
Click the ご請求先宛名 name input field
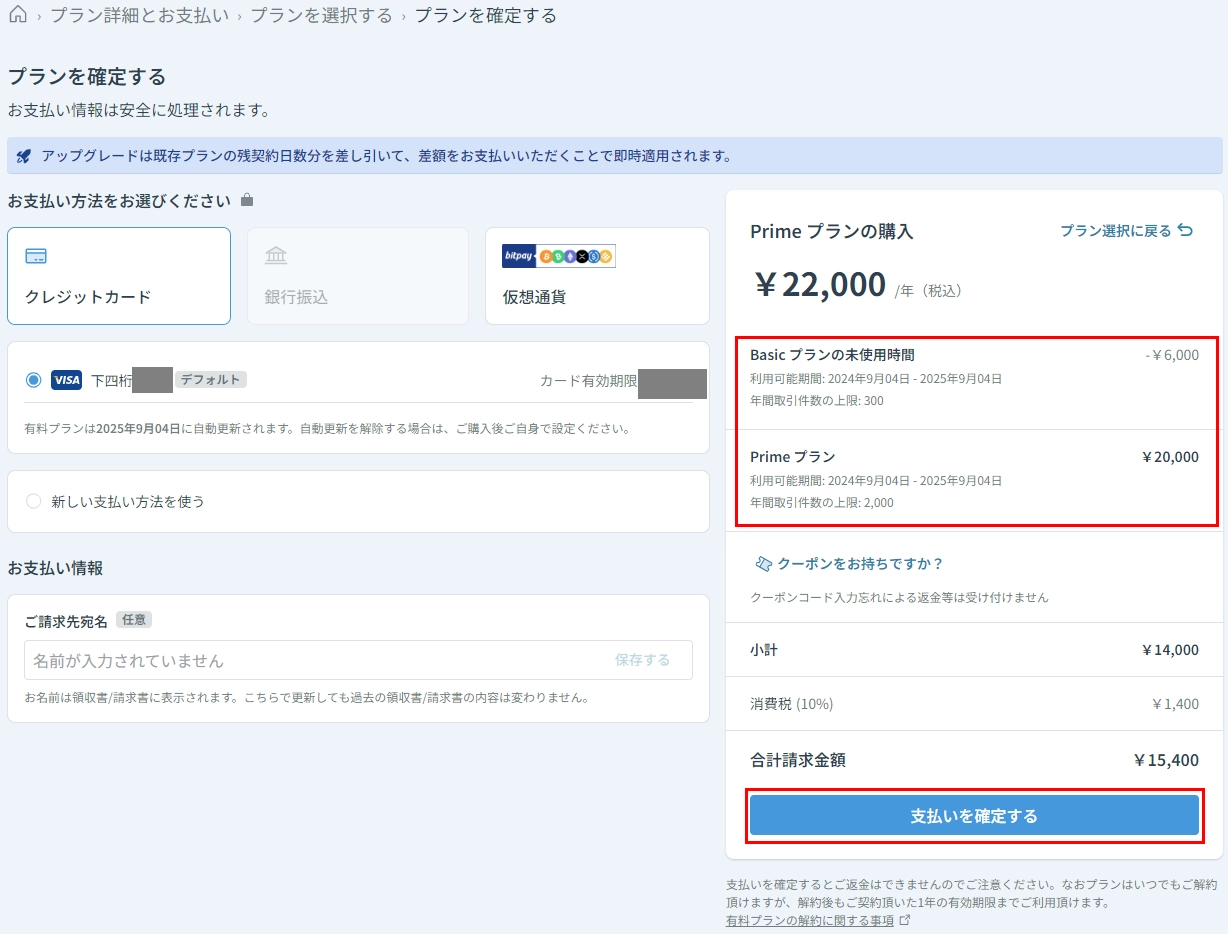click(x=358, y=660)
